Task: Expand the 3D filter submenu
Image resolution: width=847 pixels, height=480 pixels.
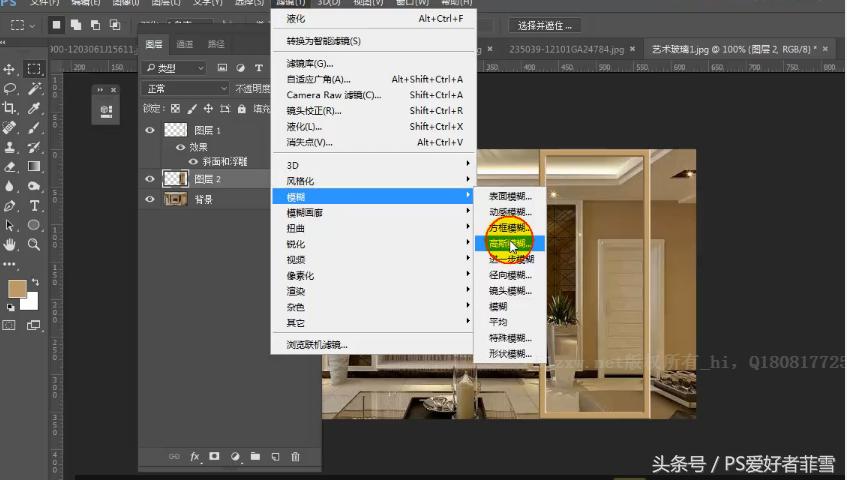Action: click(x=374, y=165)
